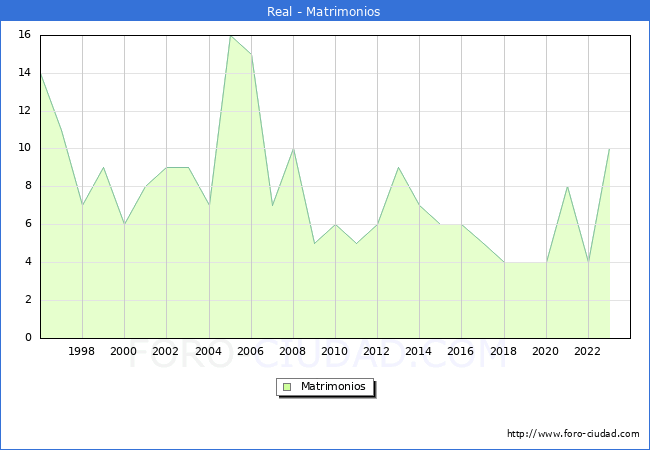Select the x-axis label 2012

click(376, 351)
